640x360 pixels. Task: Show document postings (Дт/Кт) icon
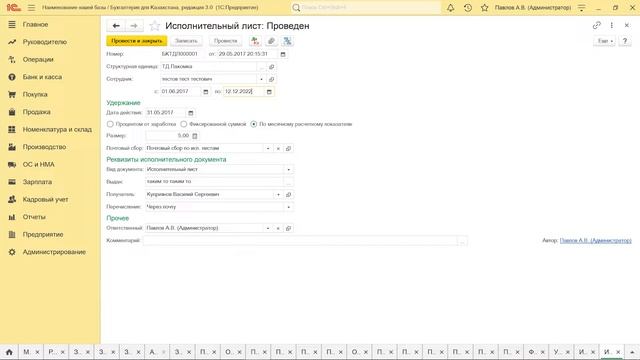[x=255, y=41]
